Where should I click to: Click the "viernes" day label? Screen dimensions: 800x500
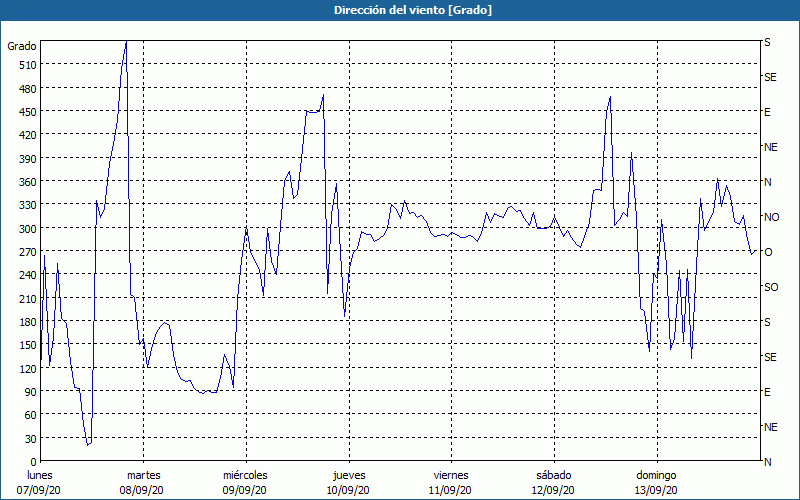[451, 476]
